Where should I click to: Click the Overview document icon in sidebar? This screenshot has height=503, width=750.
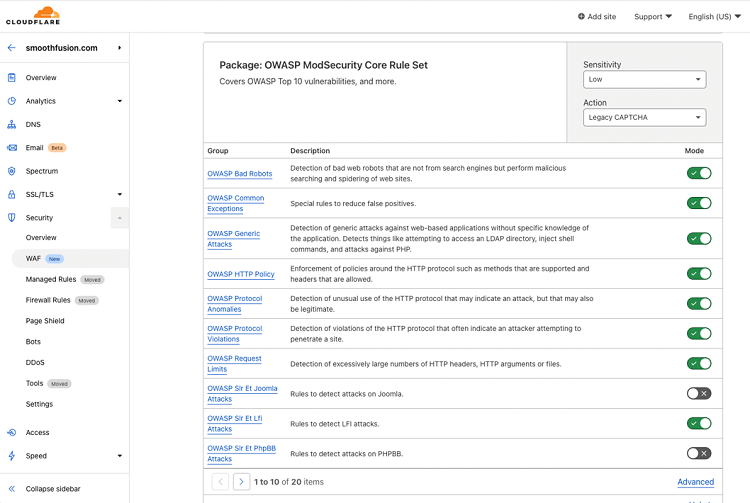pyautogui.click(x=11, y=77)
